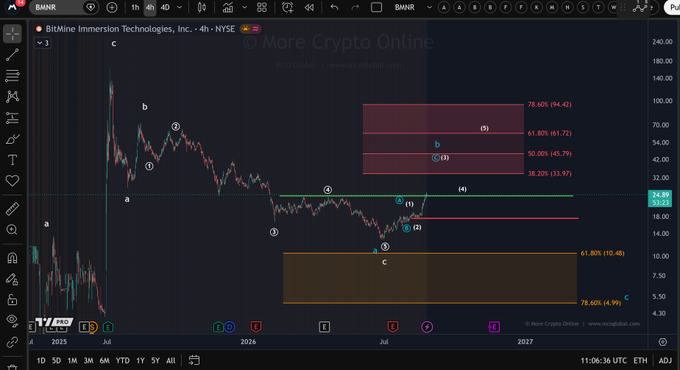Expand the time interval dropdown

[x=180, y=7]
